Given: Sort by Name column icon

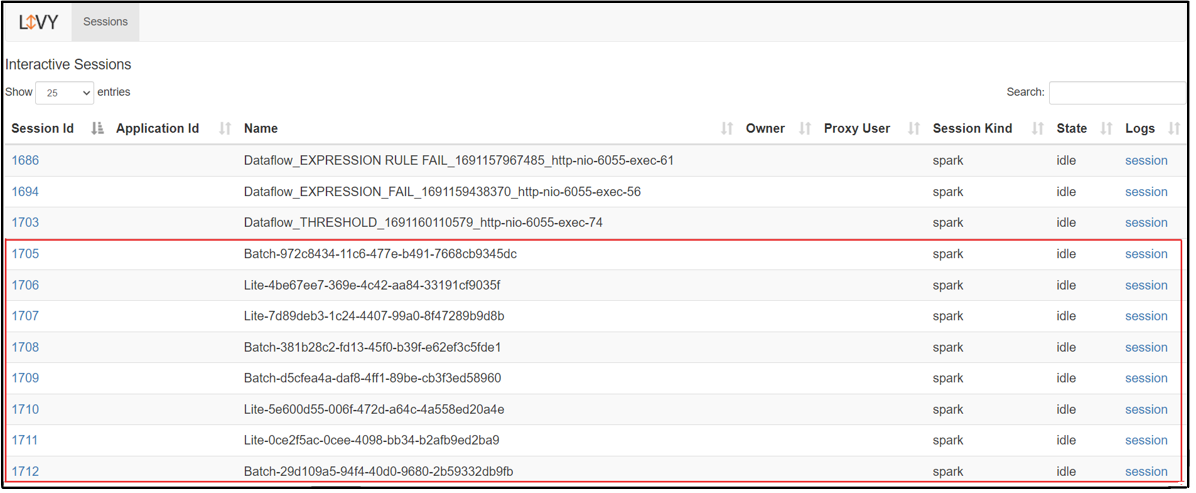Looking at the screenshot, I should pos(727,128).
